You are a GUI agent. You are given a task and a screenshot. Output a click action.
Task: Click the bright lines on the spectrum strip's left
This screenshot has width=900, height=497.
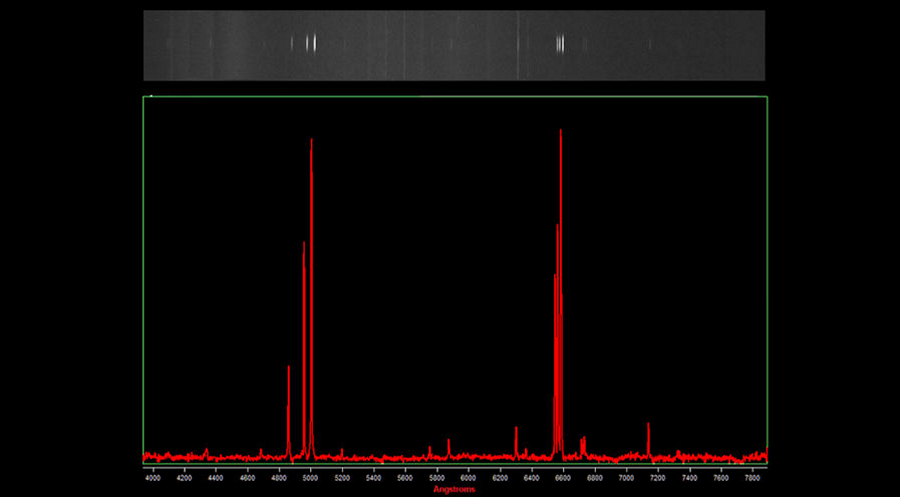(x=310, y=43)
